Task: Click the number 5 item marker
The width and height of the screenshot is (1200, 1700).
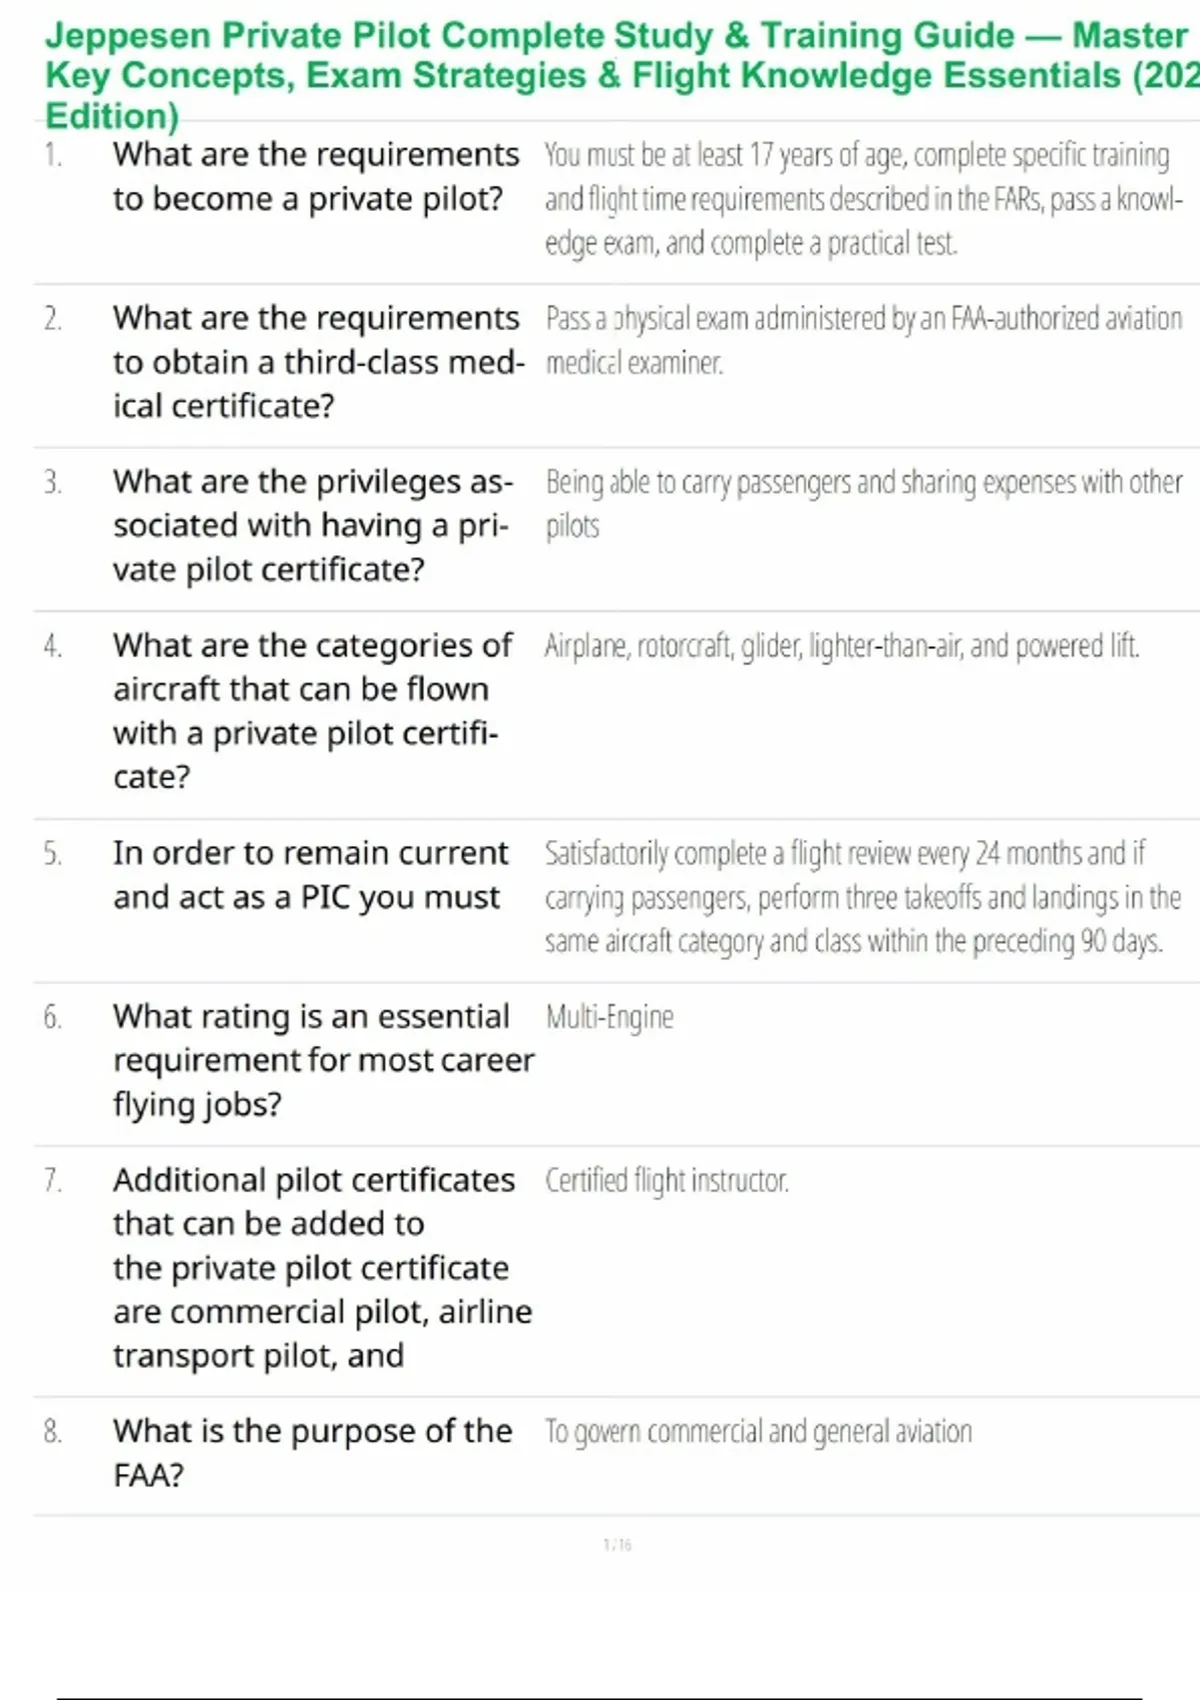Action: click(x=52, y=854)
